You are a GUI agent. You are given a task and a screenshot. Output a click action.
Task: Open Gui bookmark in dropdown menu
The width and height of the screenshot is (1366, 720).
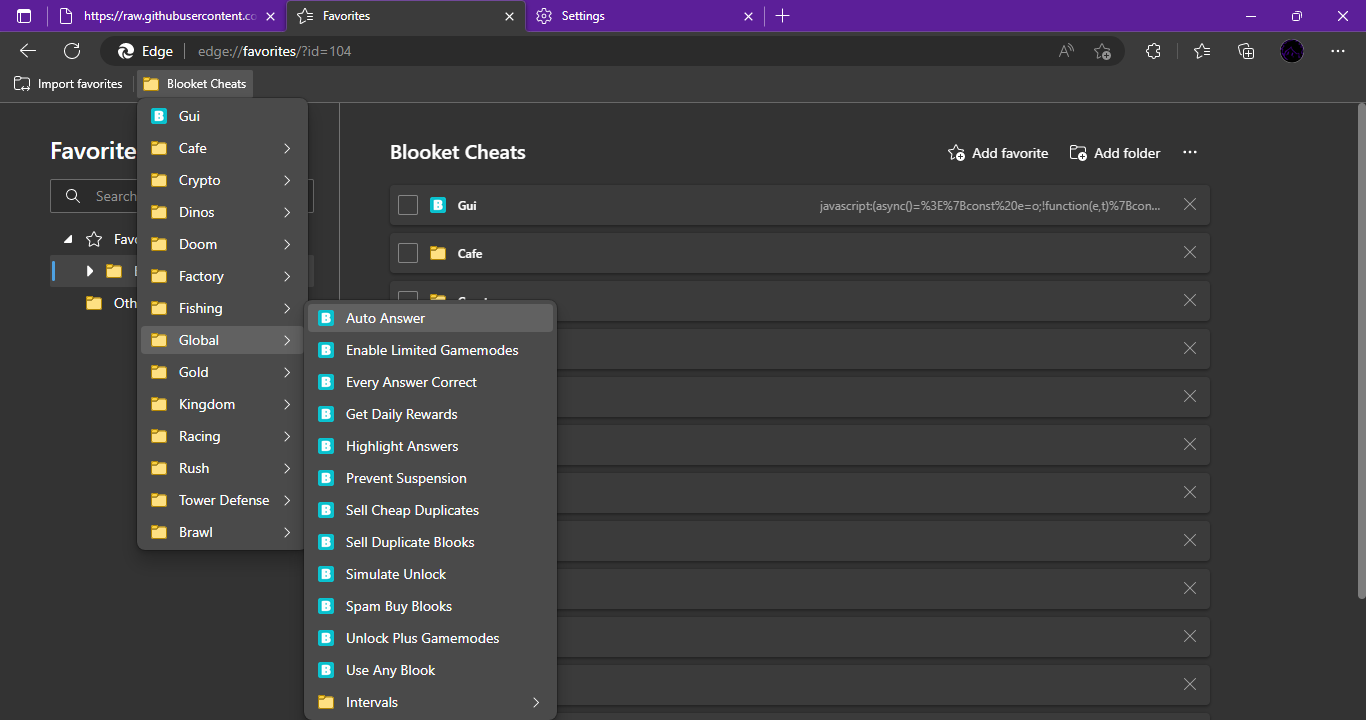coord(222,116)
